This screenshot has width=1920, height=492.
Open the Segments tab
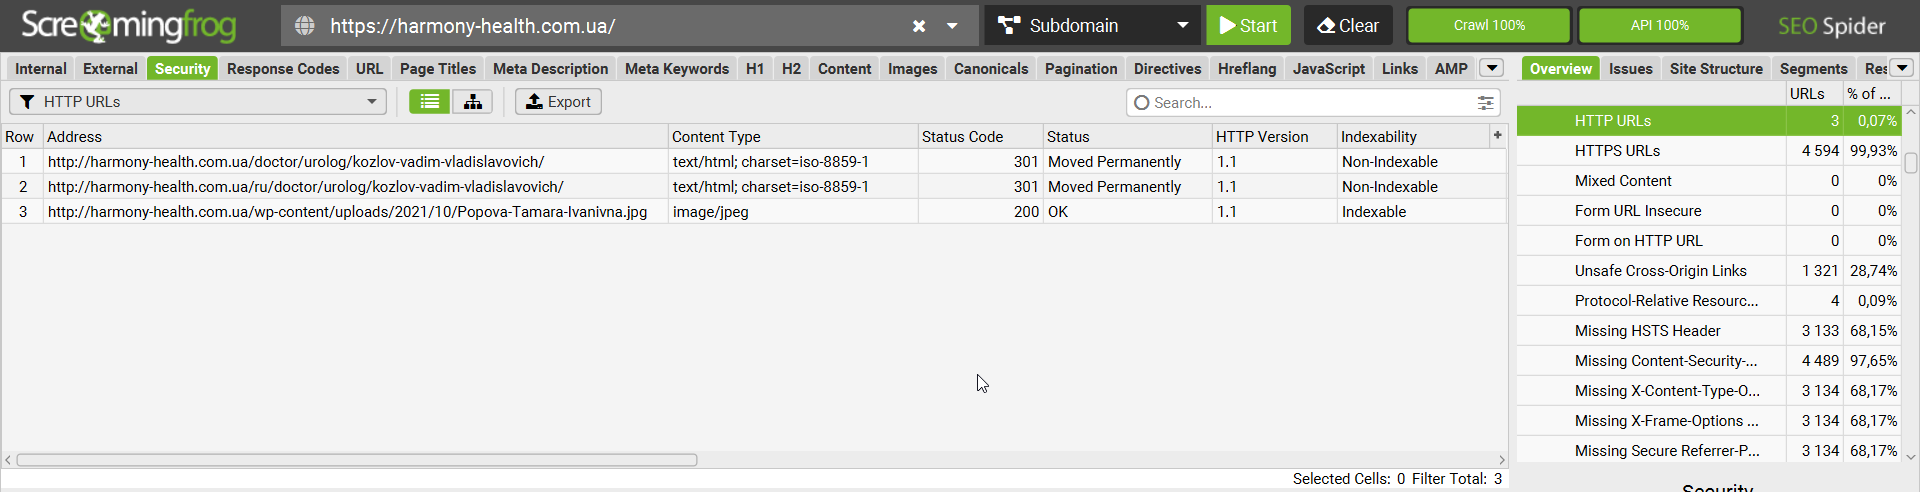[1813, 68]
